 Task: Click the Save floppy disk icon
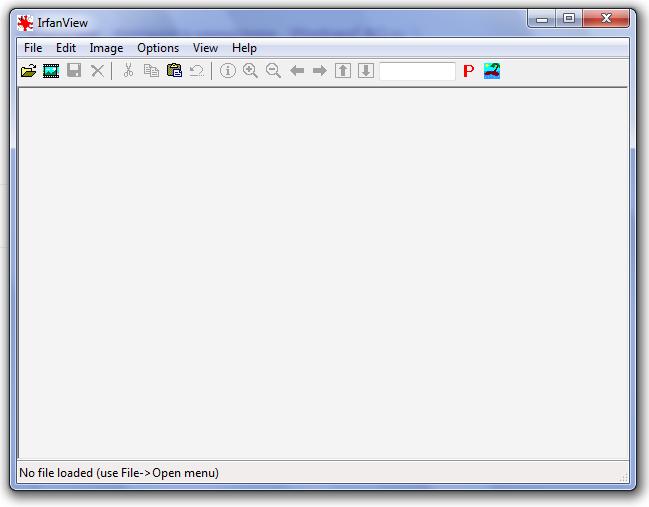(74, 71)
